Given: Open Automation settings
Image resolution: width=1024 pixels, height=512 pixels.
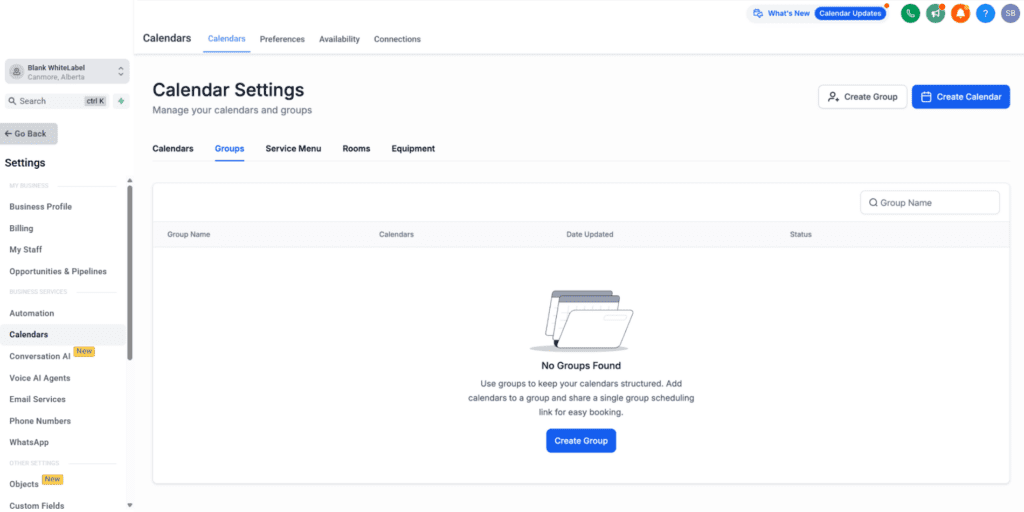Looking at the screenshot, I should tap(31, 313).
